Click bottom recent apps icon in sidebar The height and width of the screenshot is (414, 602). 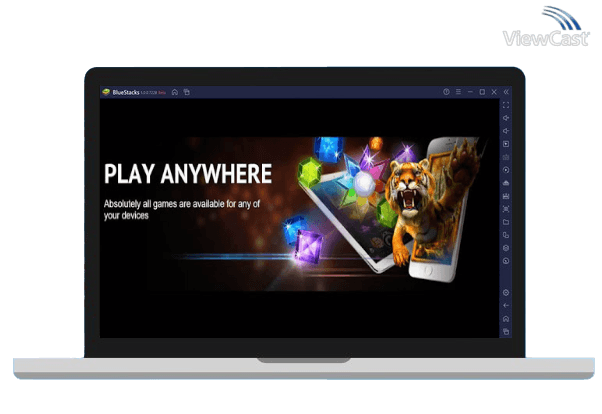[x=506, y=332]
